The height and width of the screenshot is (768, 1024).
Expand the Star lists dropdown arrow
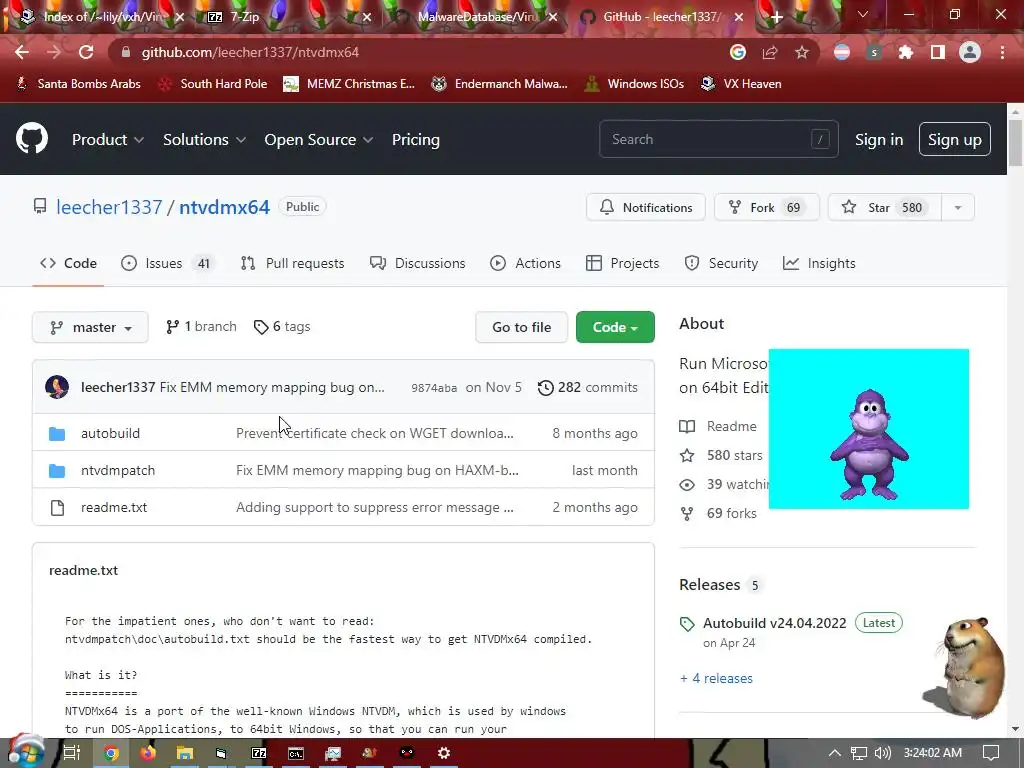click(958, 208)
